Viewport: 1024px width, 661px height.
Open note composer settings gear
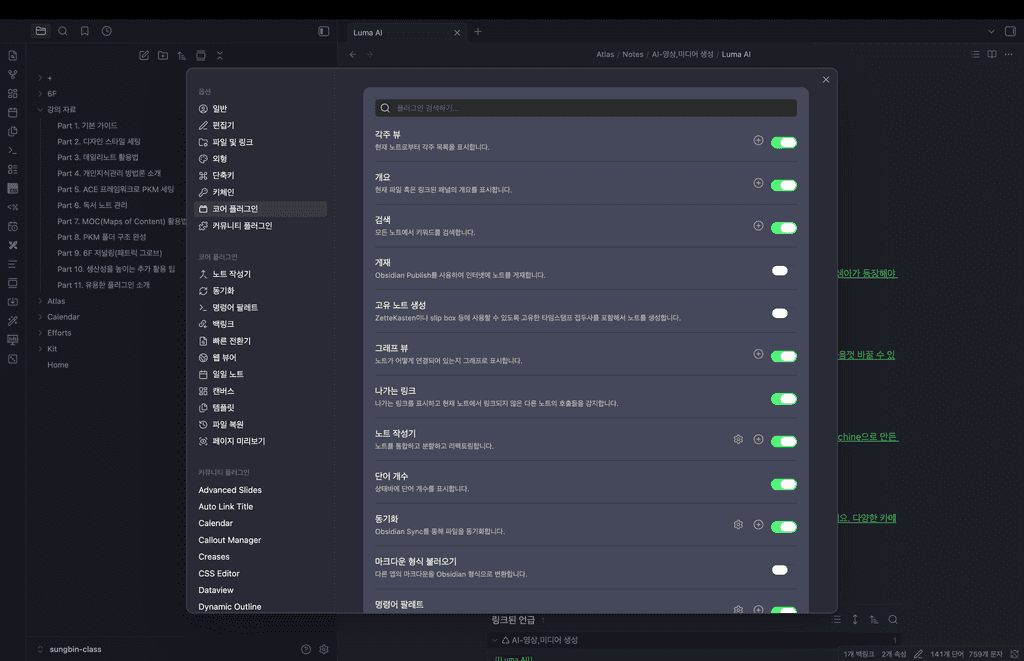click(738, 440)
